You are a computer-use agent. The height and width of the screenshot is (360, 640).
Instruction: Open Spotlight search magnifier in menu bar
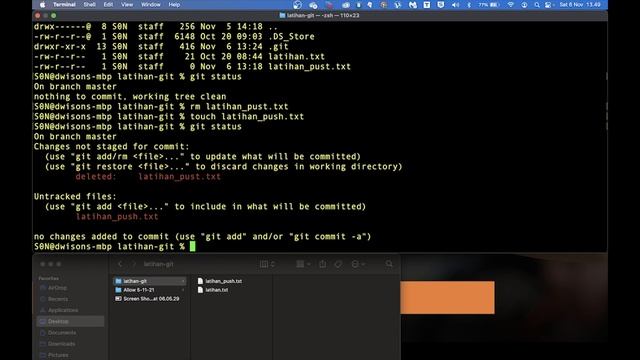point(537,5)
